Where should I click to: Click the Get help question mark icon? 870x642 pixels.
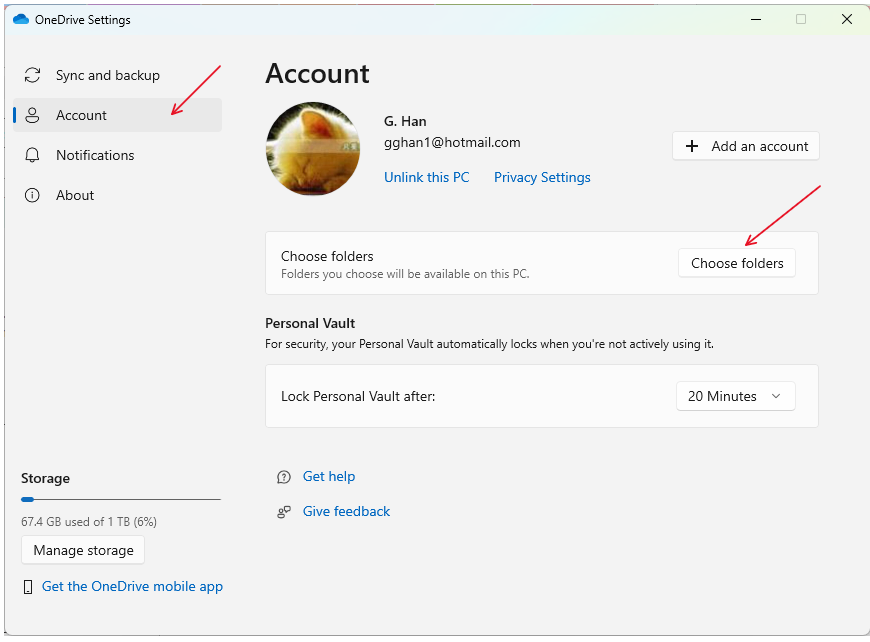coord(283,476)
